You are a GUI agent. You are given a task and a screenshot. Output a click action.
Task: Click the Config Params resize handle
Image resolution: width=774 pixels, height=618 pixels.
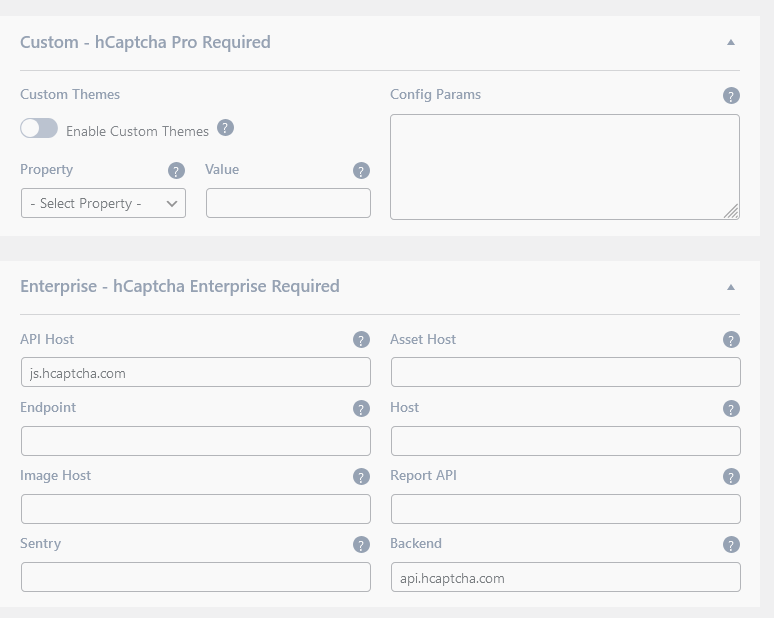pyautogui.click(x=732, y=212)
